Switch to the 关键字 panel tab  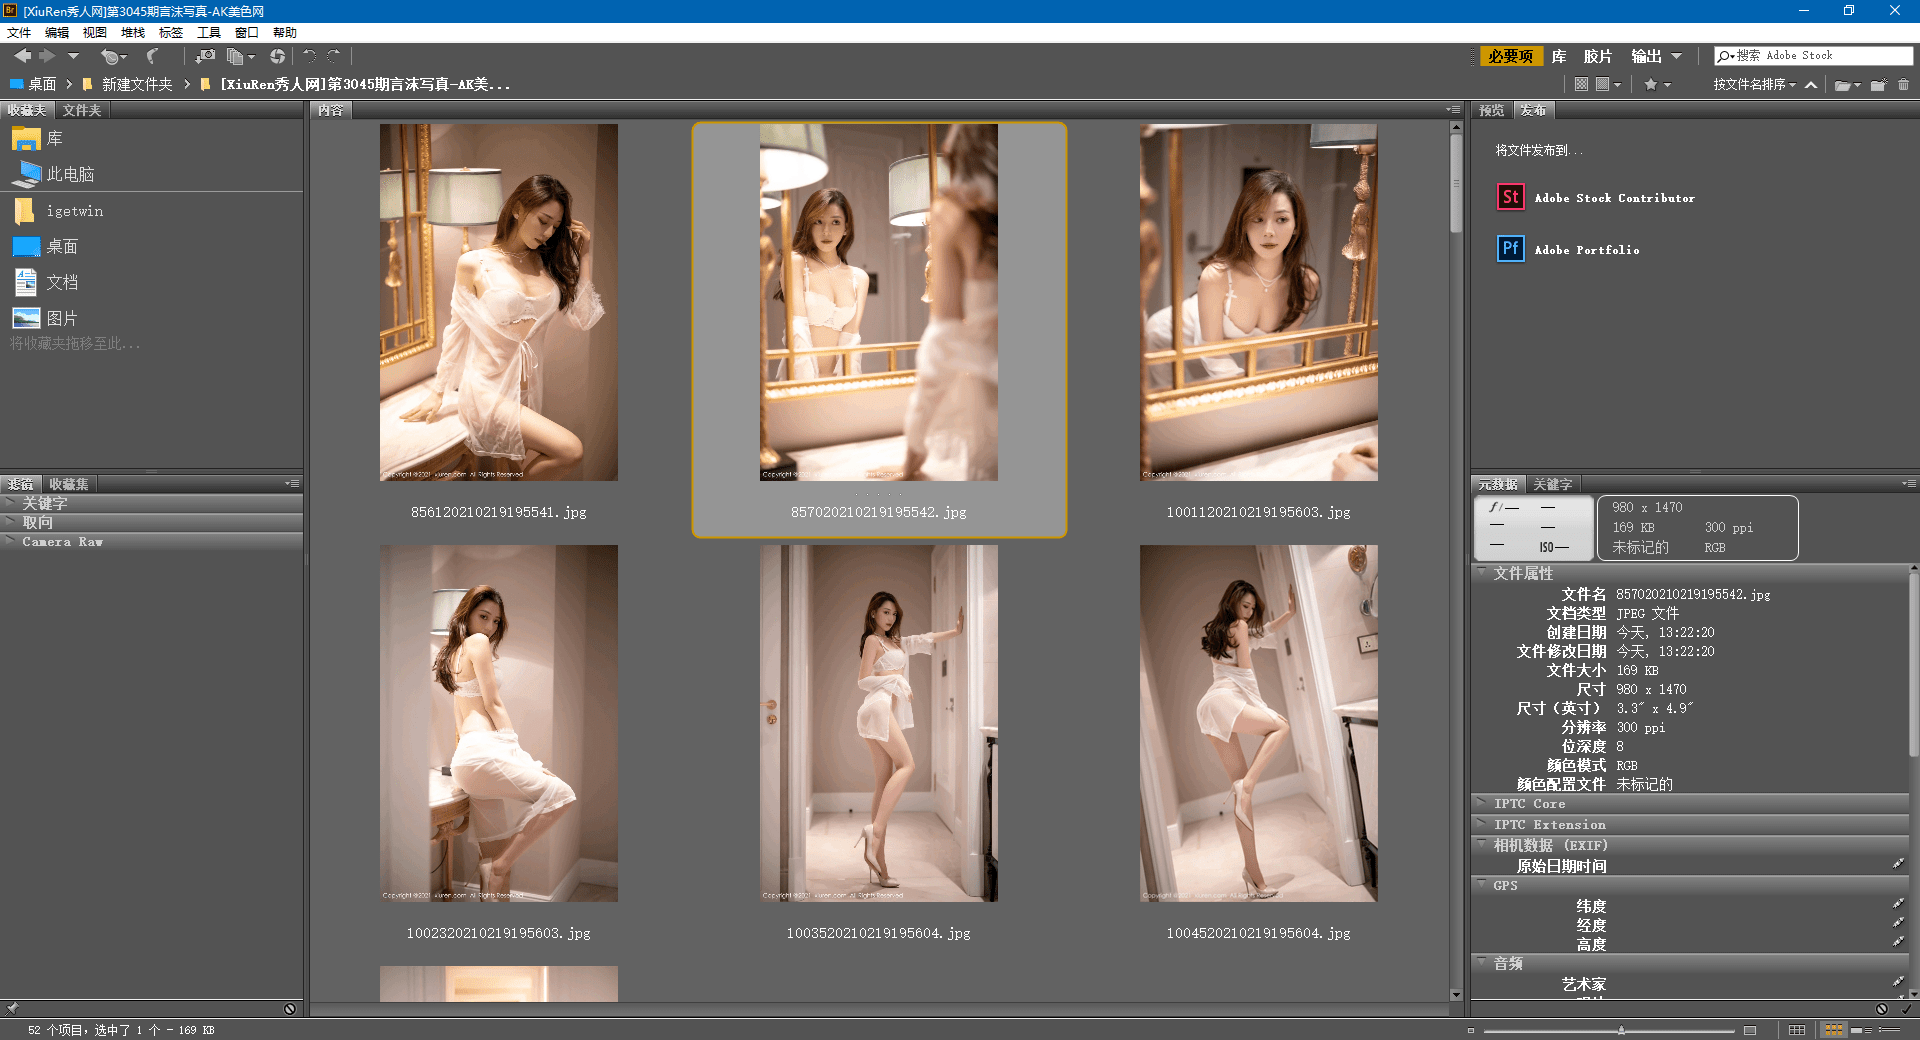[x=1553, y=484]
